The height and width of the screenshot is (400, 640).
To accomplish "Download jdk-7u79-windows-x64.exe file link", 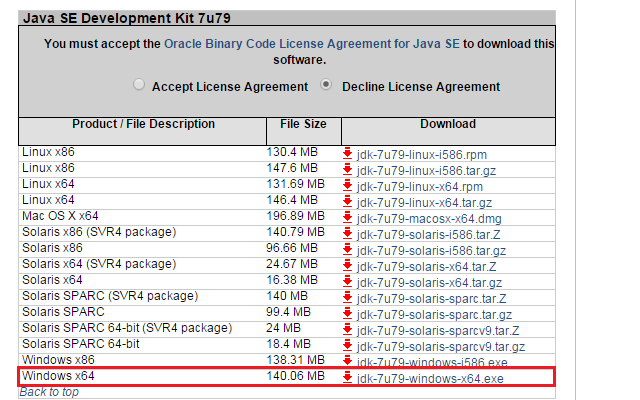I will [x=430, y=378].
